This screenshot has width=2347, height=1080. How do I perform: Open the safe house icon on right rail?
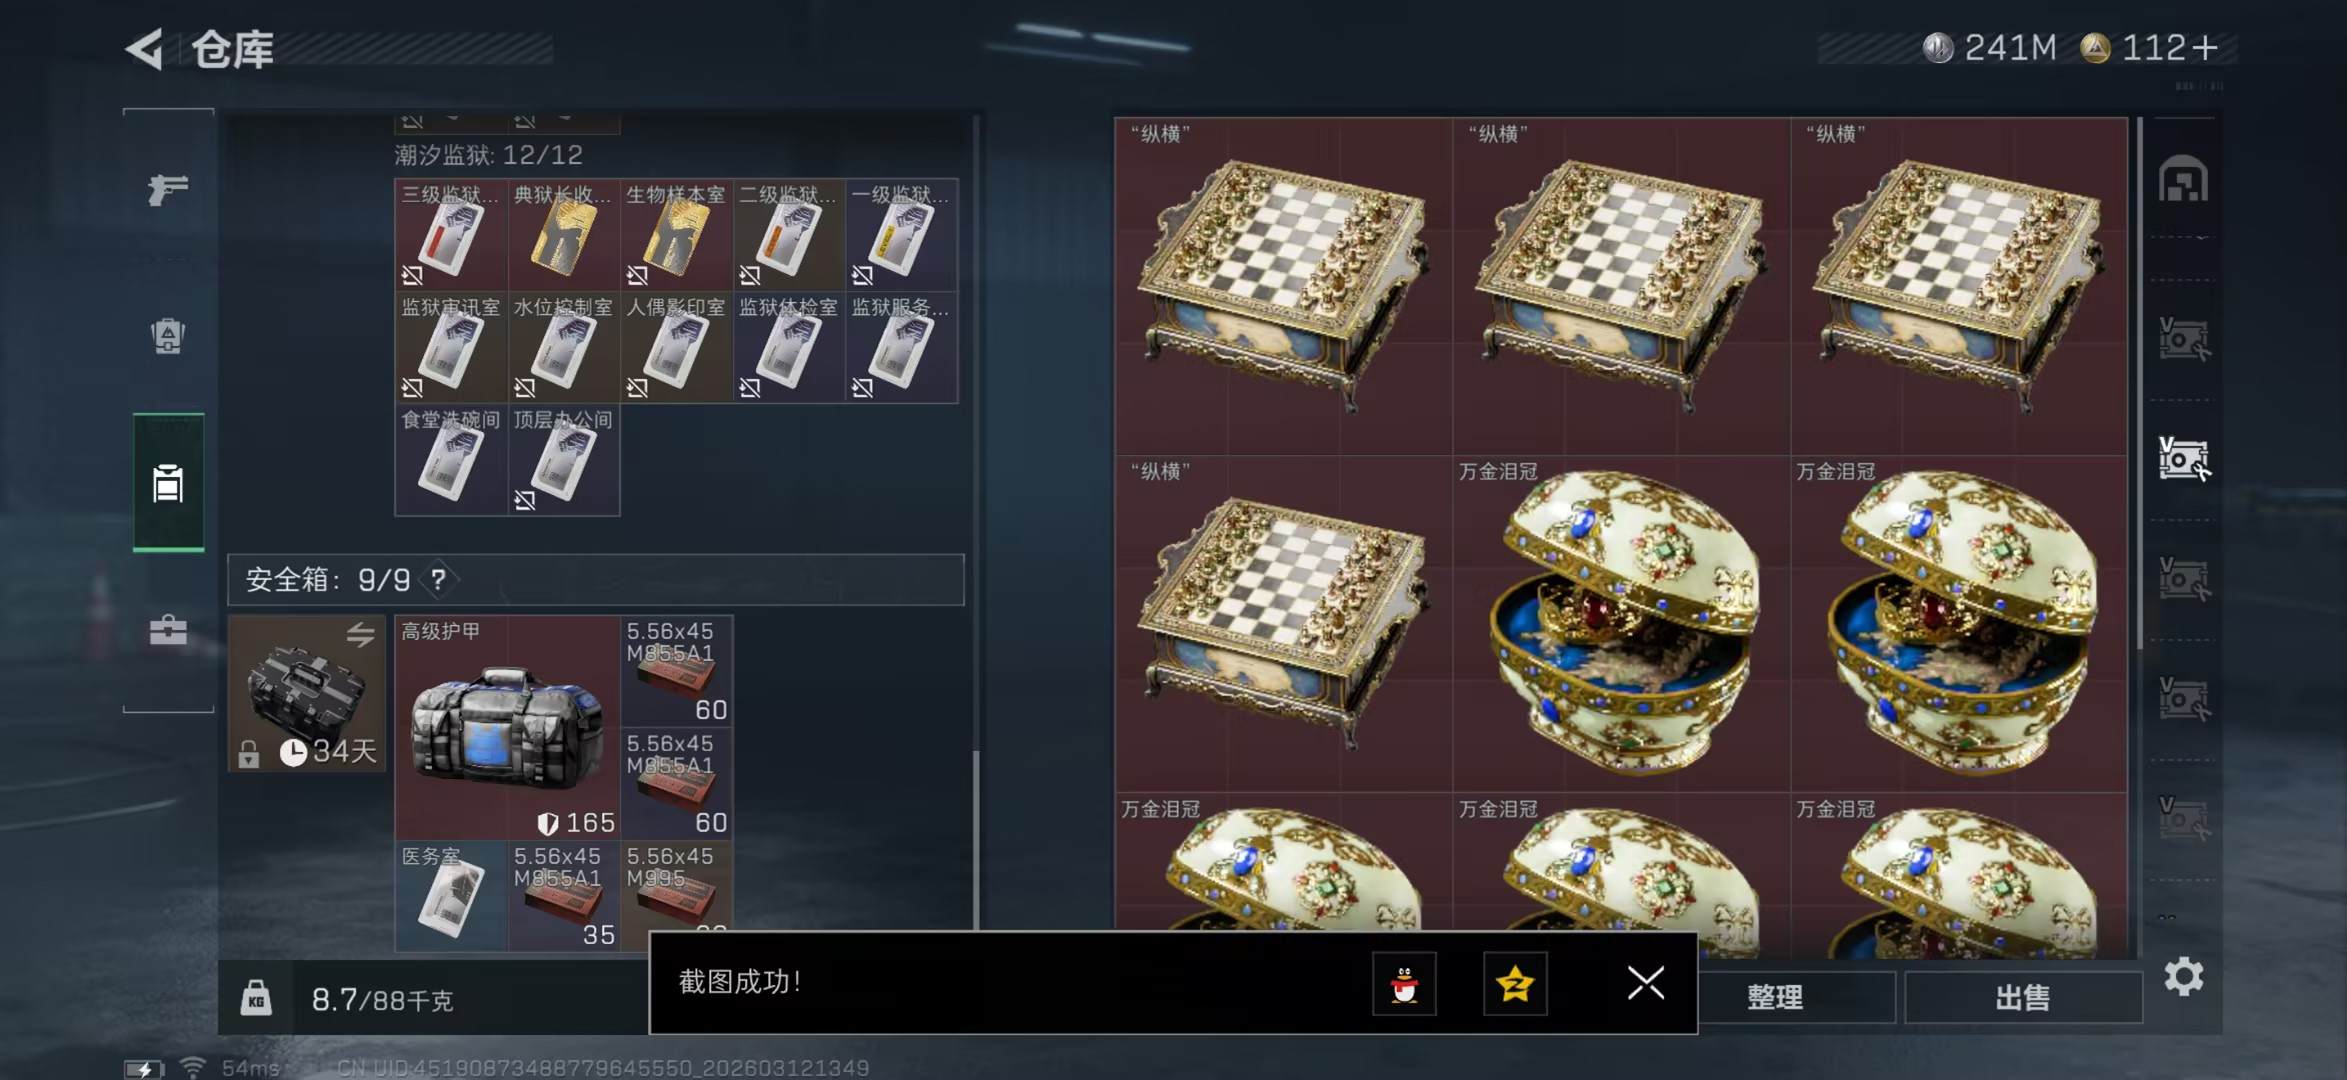coord(2183,180)
